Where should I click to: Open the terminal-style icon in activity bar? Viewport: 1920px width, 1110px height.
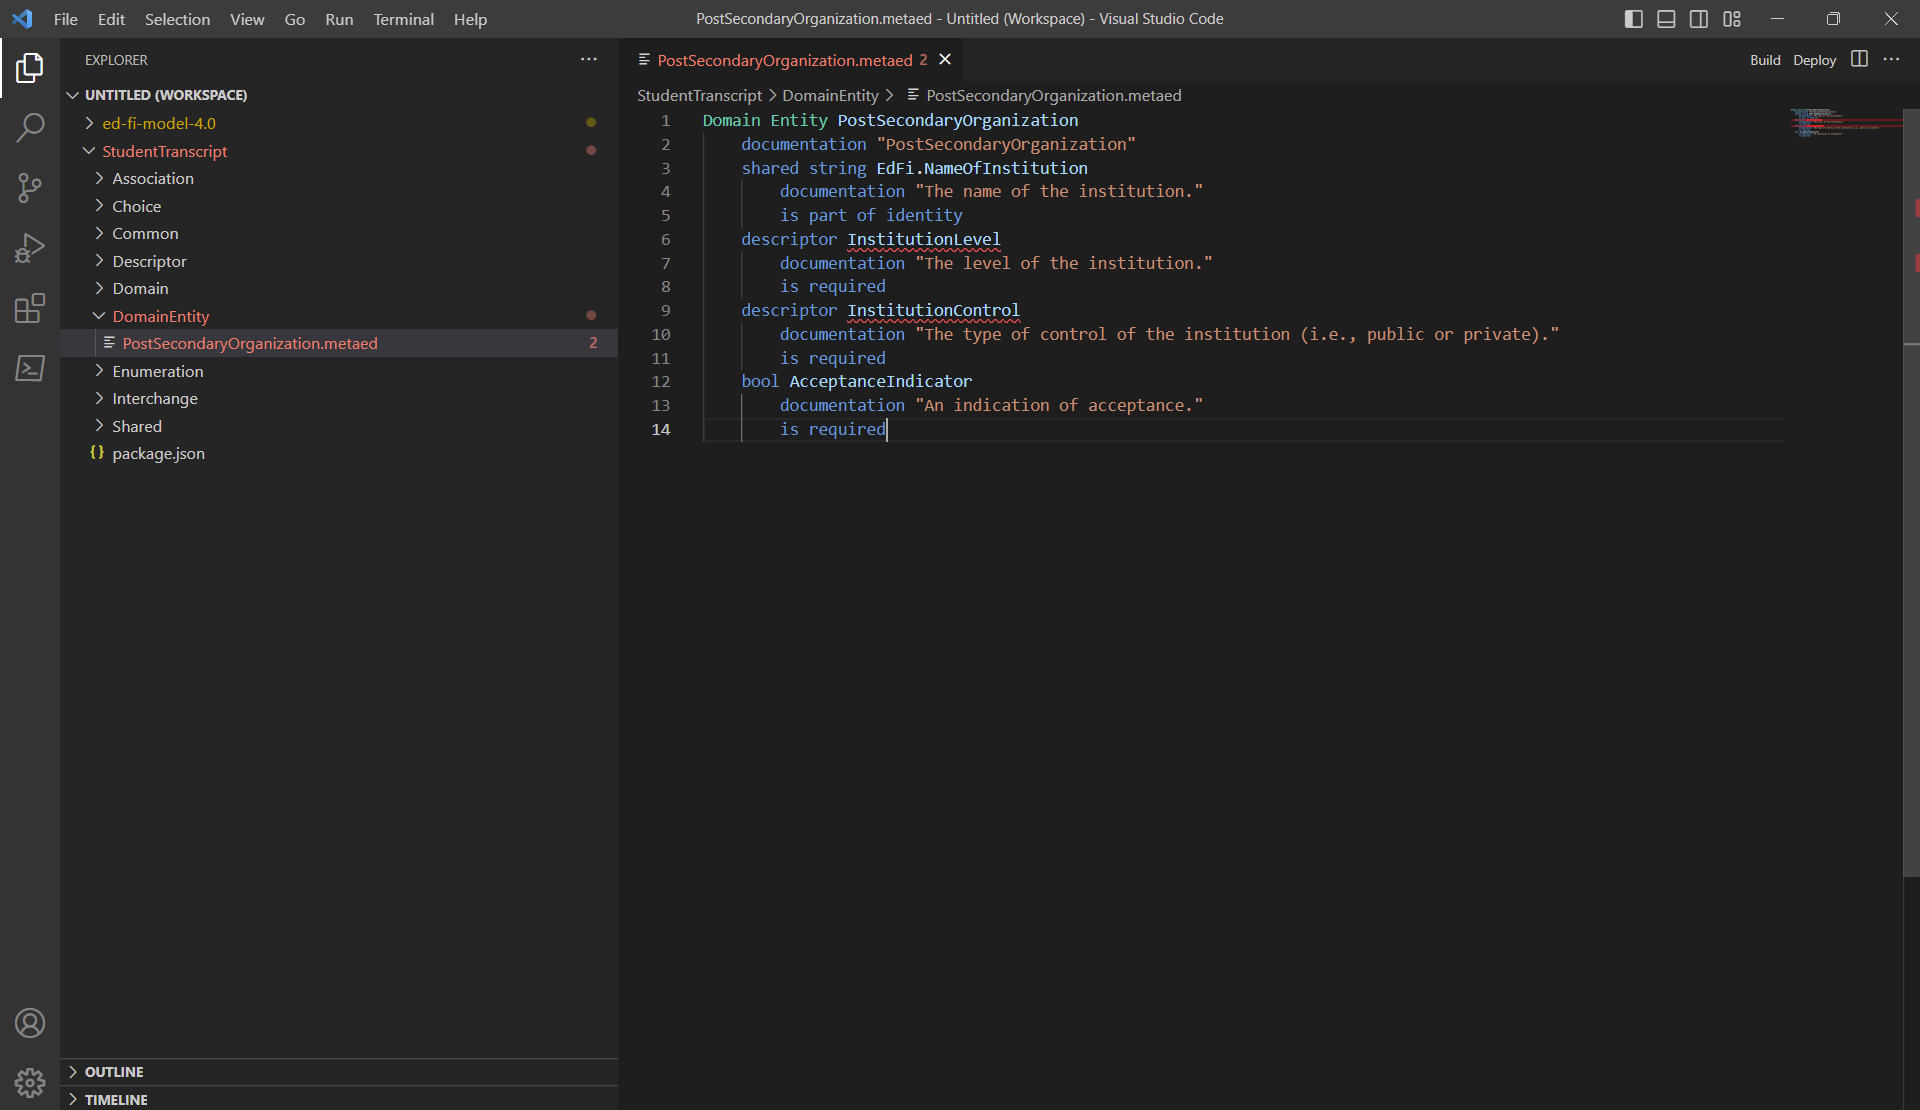coord(30,368)
